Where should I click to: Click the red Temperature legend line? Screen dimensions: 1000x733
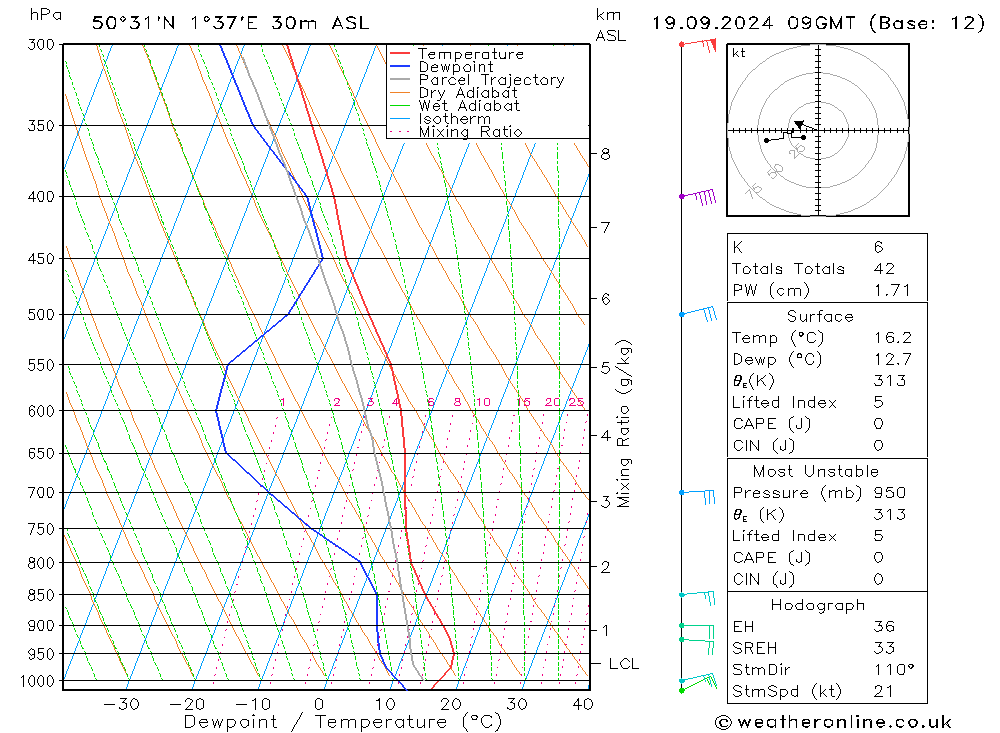[x=400, y=54]
